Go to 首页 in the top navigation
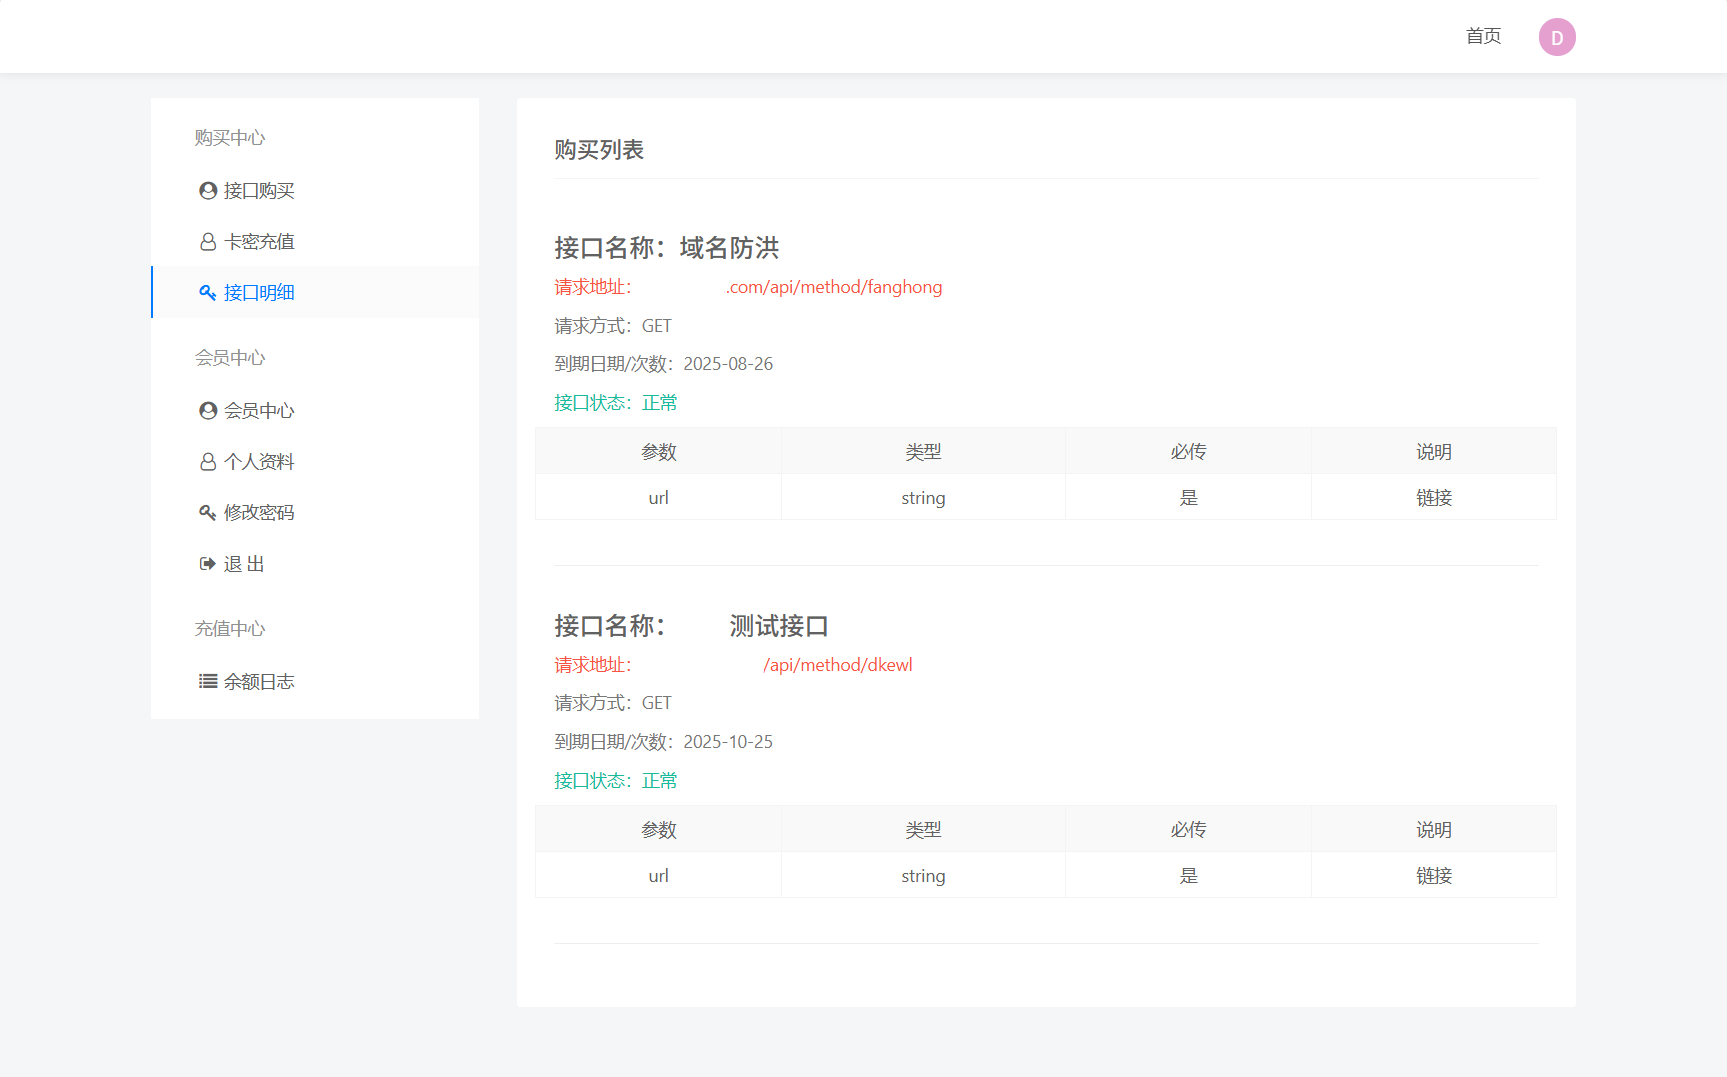1727x1077 pixels. pos(1483,36)
